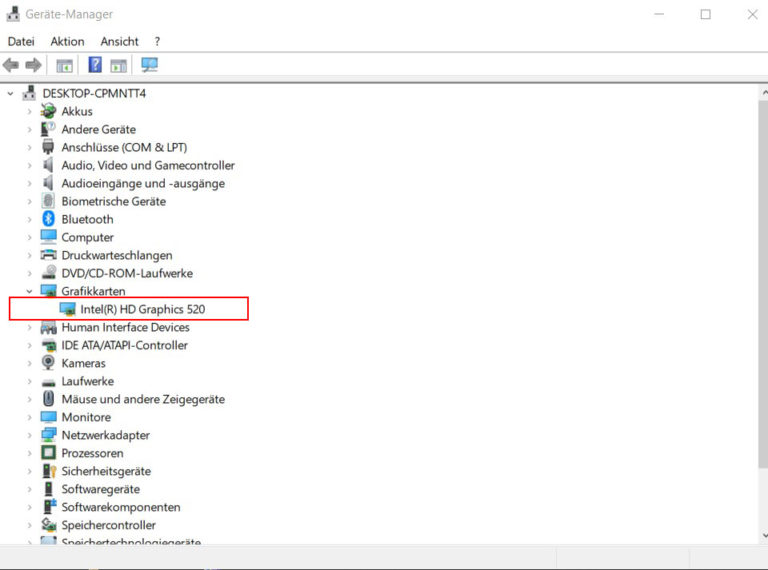Screen dimensions: 768x570
Task: Expand the Prozessoren category arrow
Action: 29,453
